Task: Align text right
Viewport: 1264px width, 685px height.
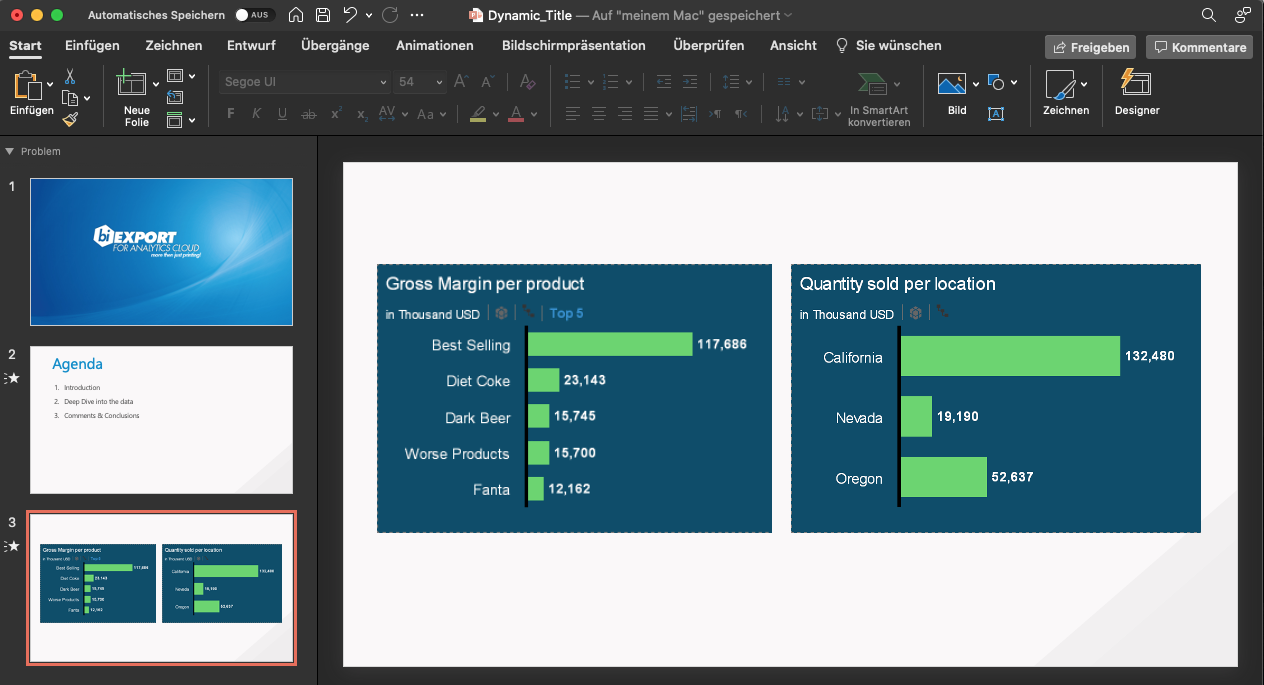Action: pyautogui.click(x=625, y=114)
